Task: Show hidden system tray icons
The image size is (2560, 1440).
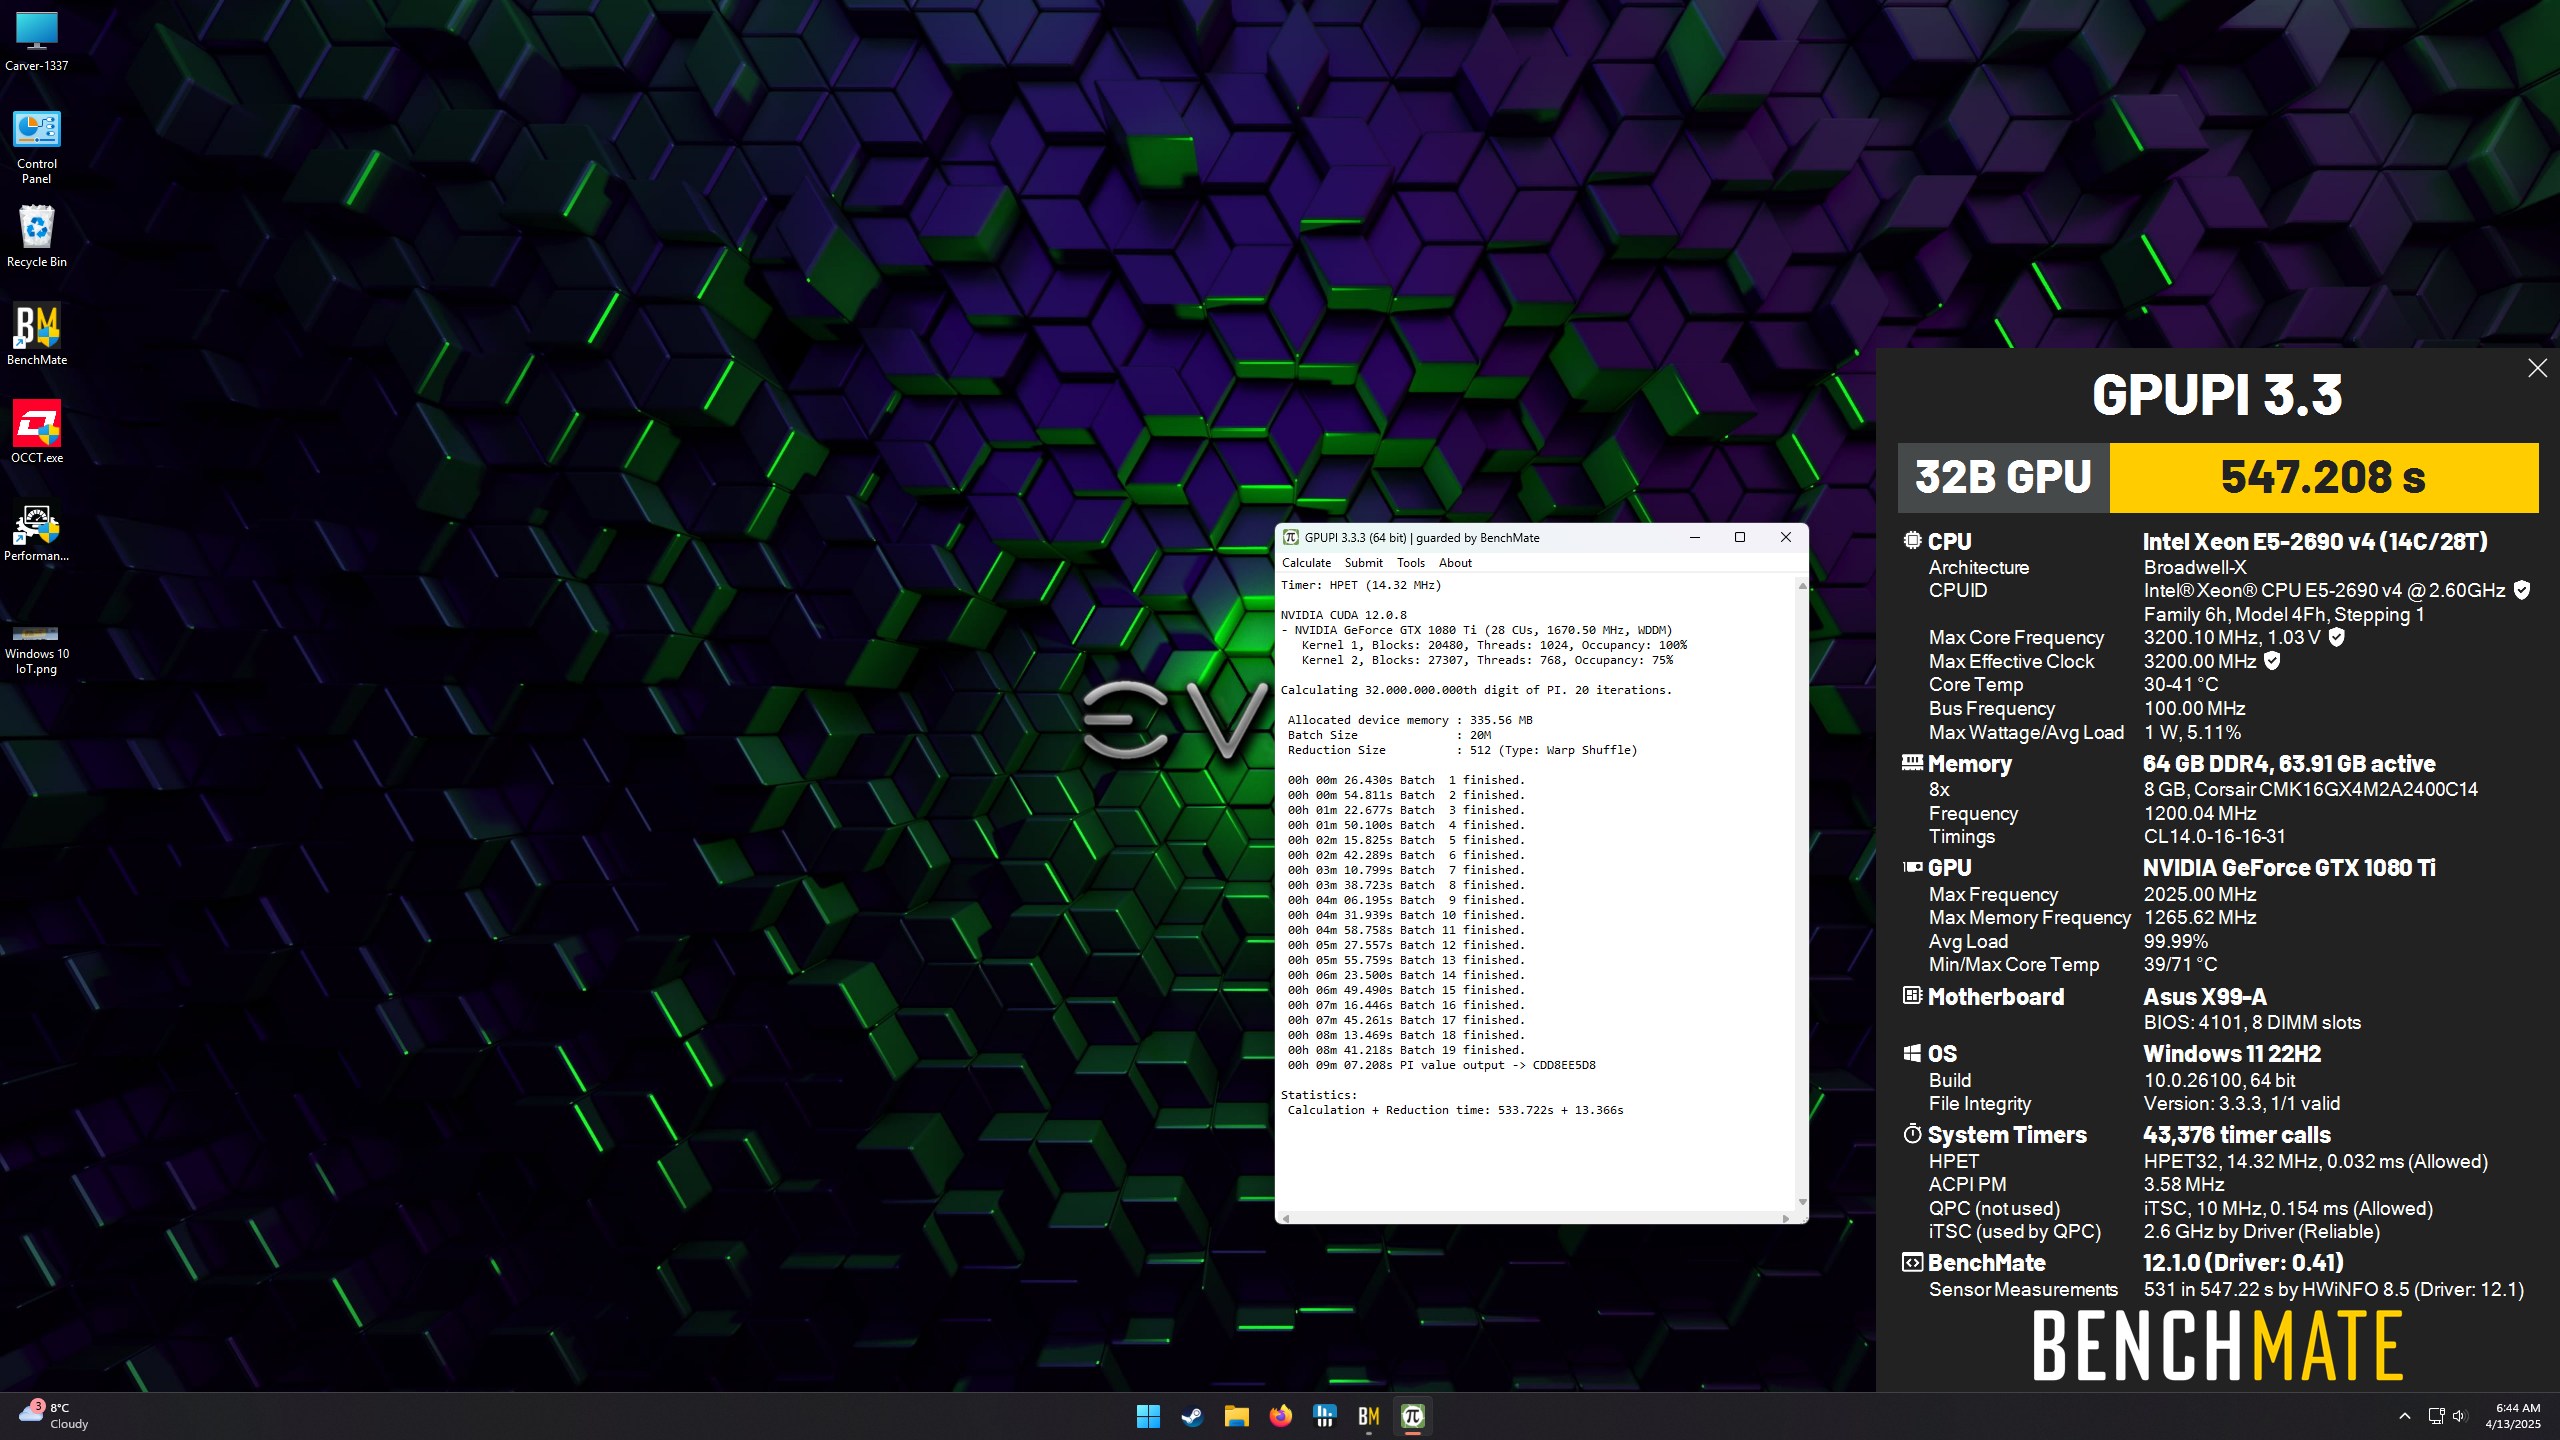Action: (x=2404, y=1416)
